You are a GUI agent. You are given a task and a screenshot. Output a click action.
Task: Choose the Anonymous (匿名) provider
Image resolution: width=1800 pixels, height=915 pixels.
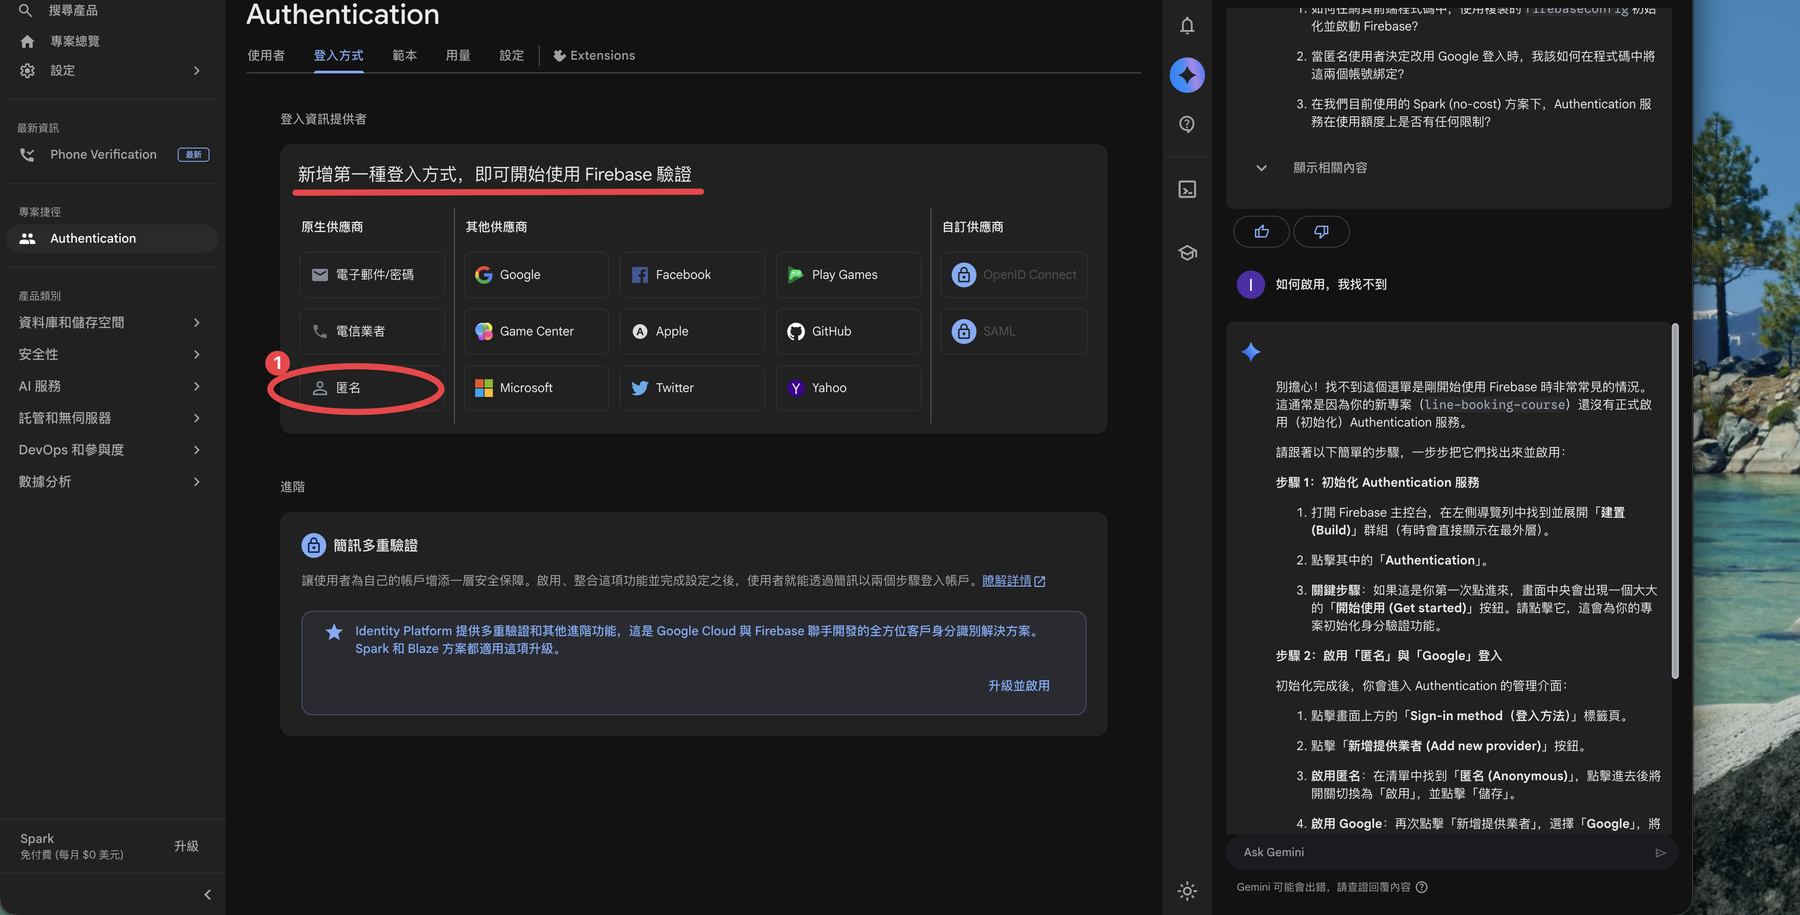click(x=372, y=388)
